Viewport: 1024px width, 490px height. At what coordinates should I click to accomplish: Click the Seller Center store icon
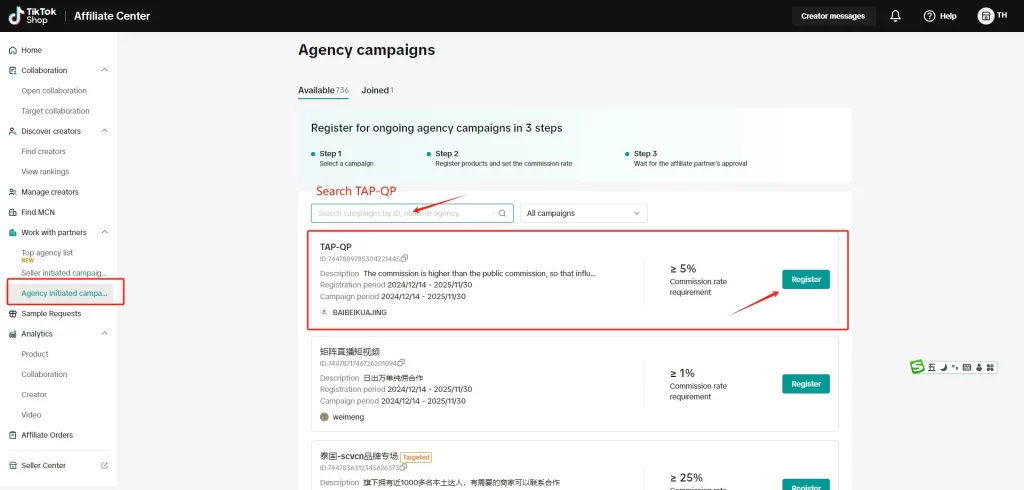(x=12, y=466)
